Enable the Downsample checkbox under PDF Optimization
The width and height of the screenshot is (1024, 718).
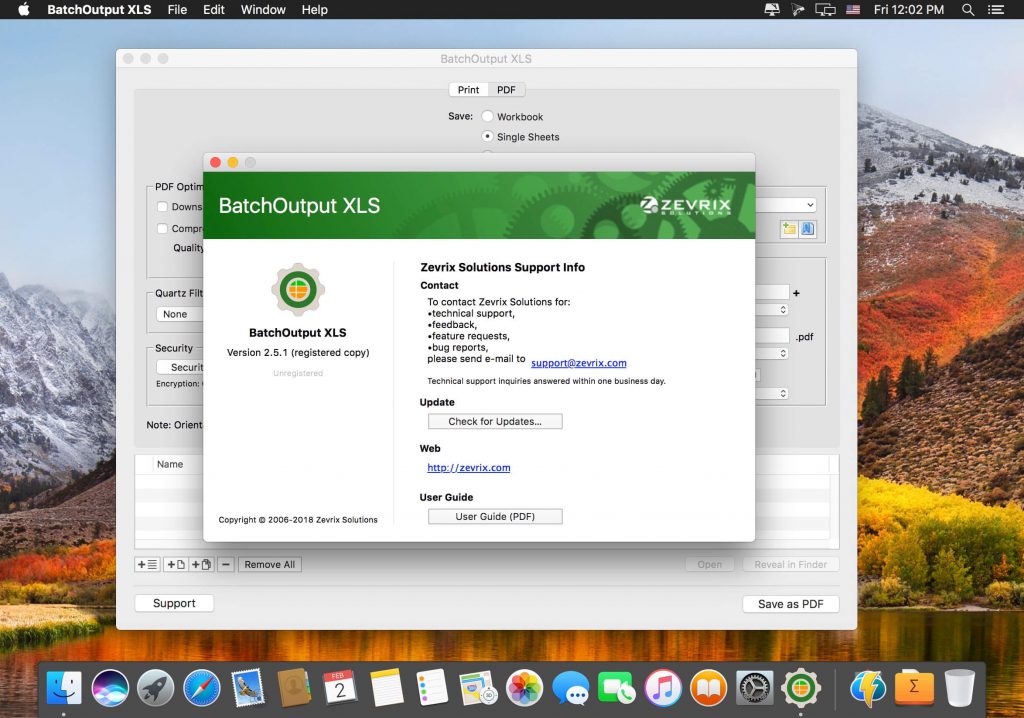pos(162,207)
